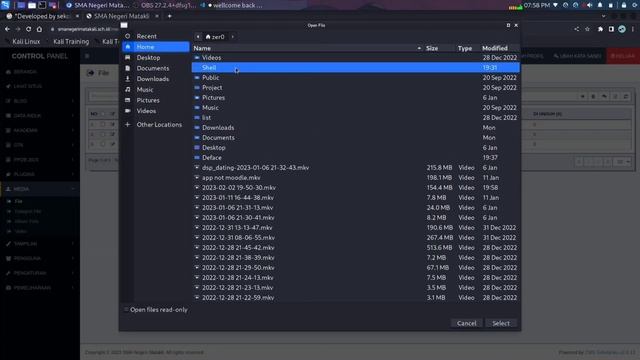
Task: Switch to Developed by browser tab
Action: point(42,16)
